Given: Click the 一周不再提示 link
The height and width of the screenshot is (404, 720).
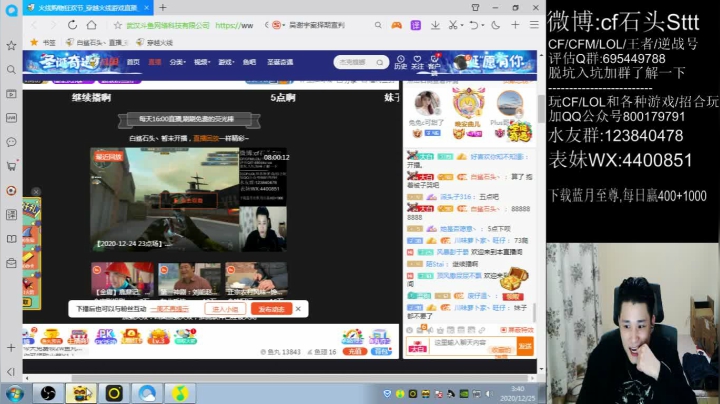Looking at the screenshot, I should pyautogui.click(x=169, y=309).
